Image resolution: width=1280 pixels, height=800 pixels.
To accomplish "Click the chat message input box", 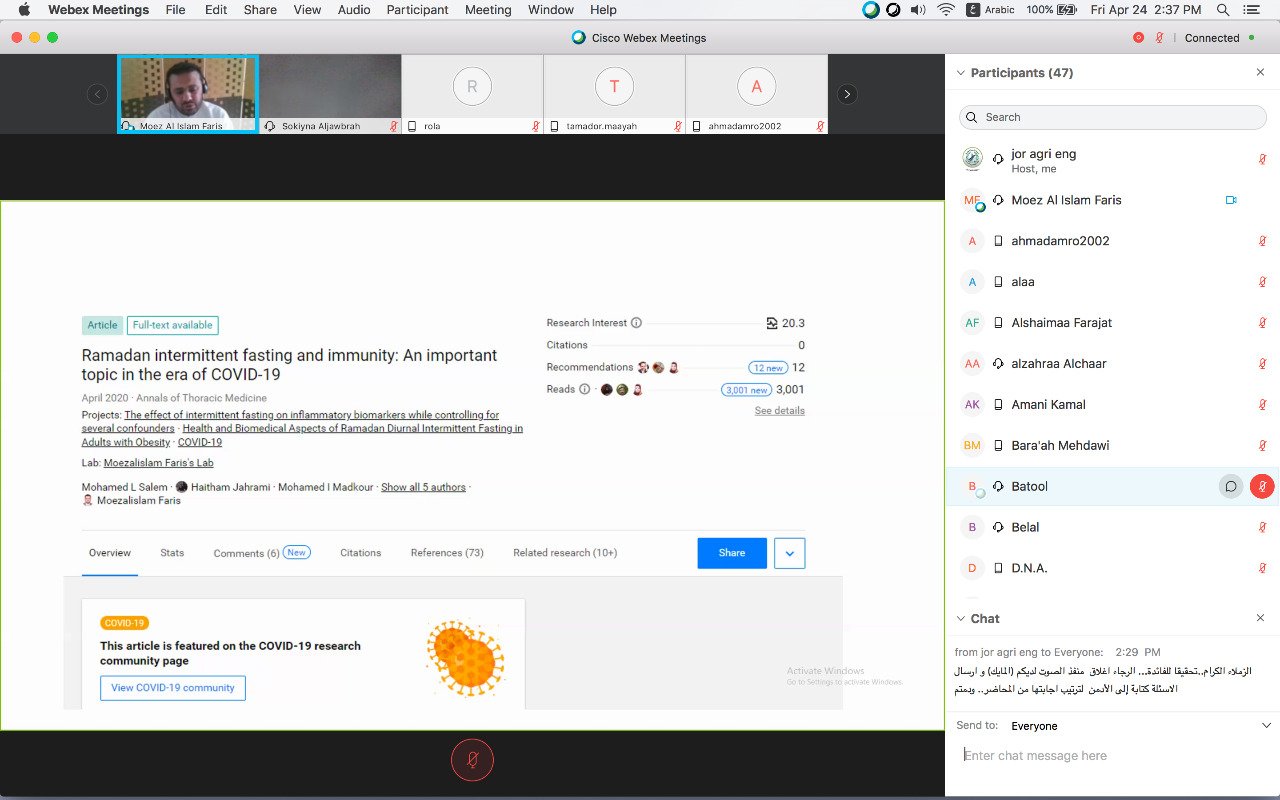I will coord(1110,756).
